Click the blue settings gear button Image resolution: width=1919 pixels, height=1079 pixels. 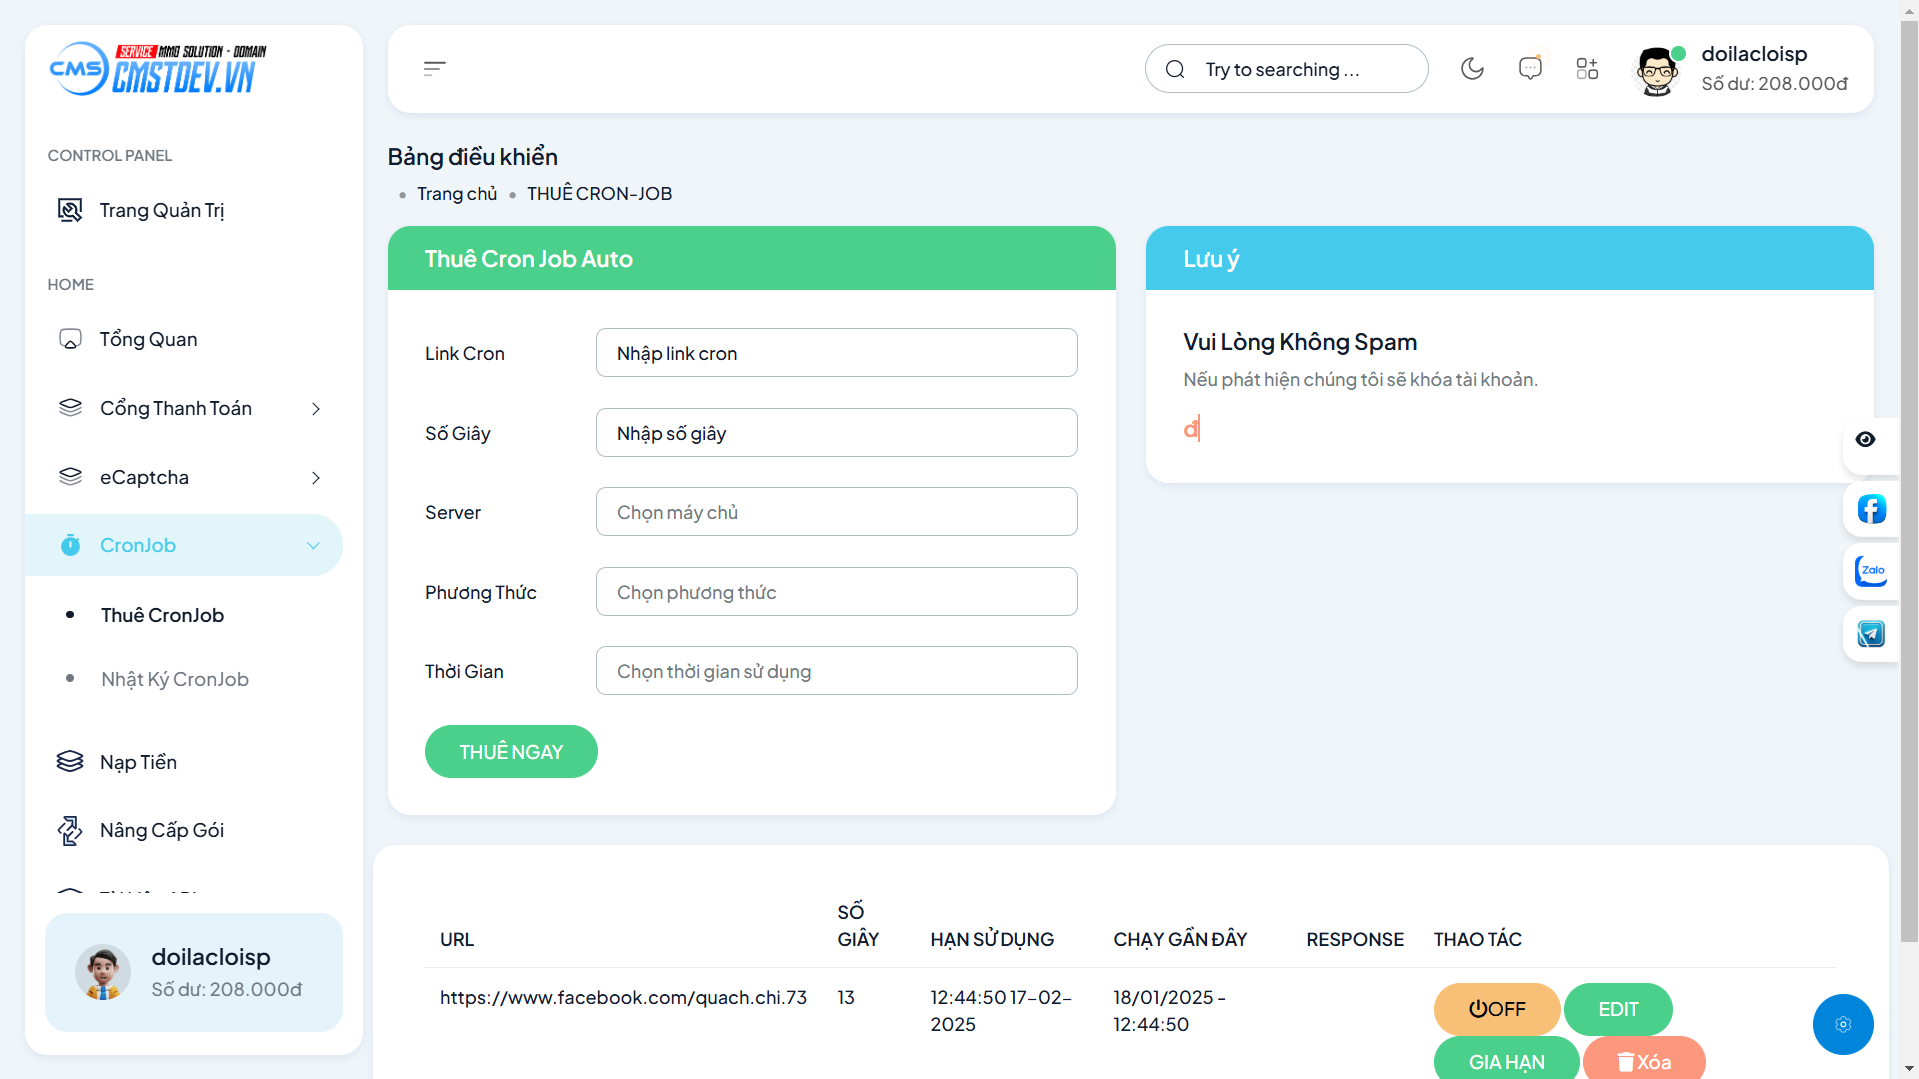coord(1843,1024)
